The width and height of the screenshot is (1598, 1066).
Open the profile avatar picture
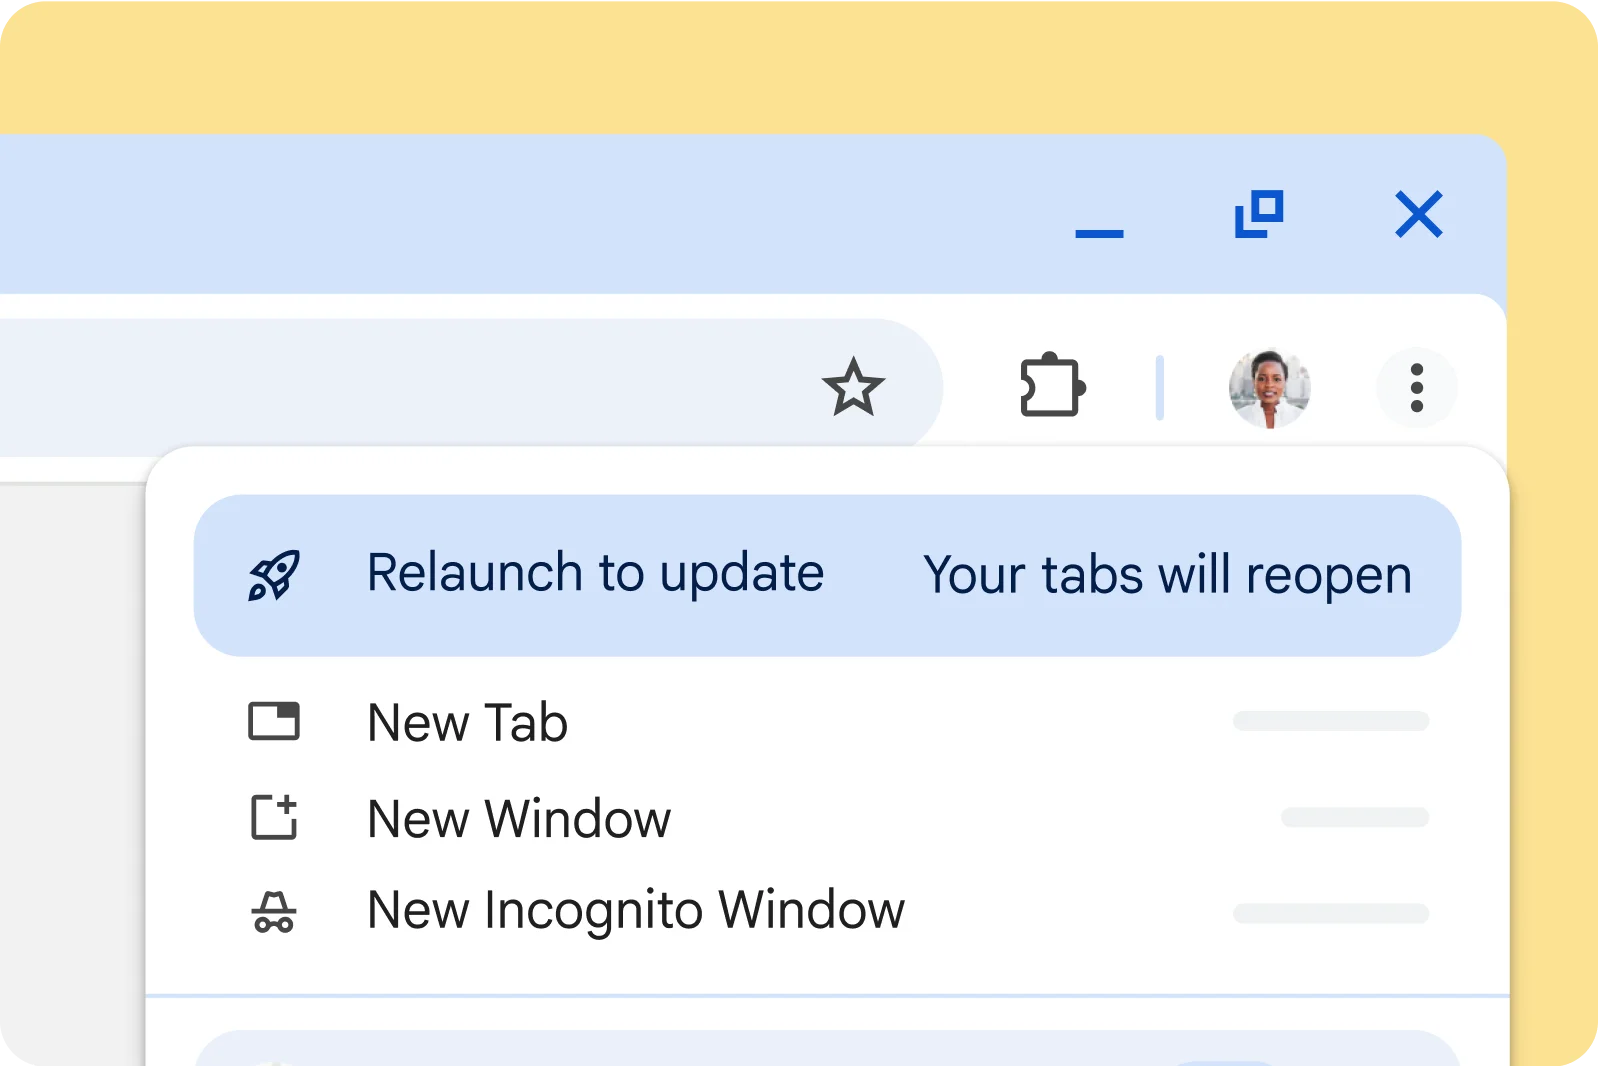point(1269,388)
